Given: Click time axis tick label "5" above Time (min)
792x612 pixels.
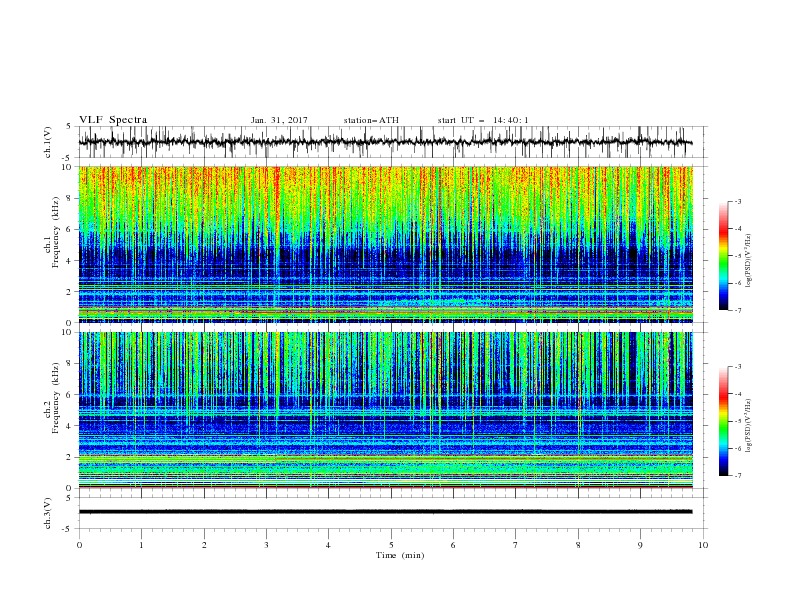Looking at the screenshot, I should (x=391, y=545).
